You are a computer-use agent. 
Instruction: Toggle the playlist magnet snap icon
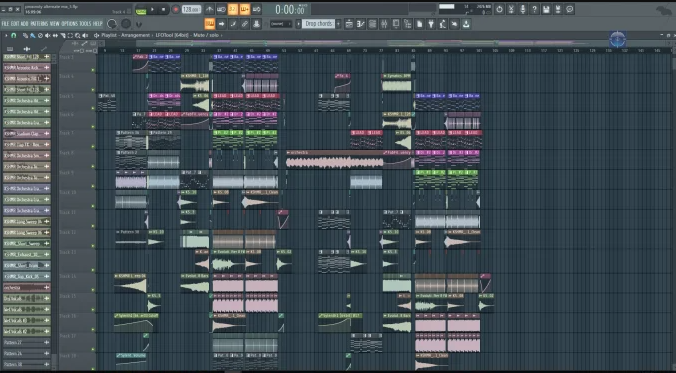click(x=14, y=35)
